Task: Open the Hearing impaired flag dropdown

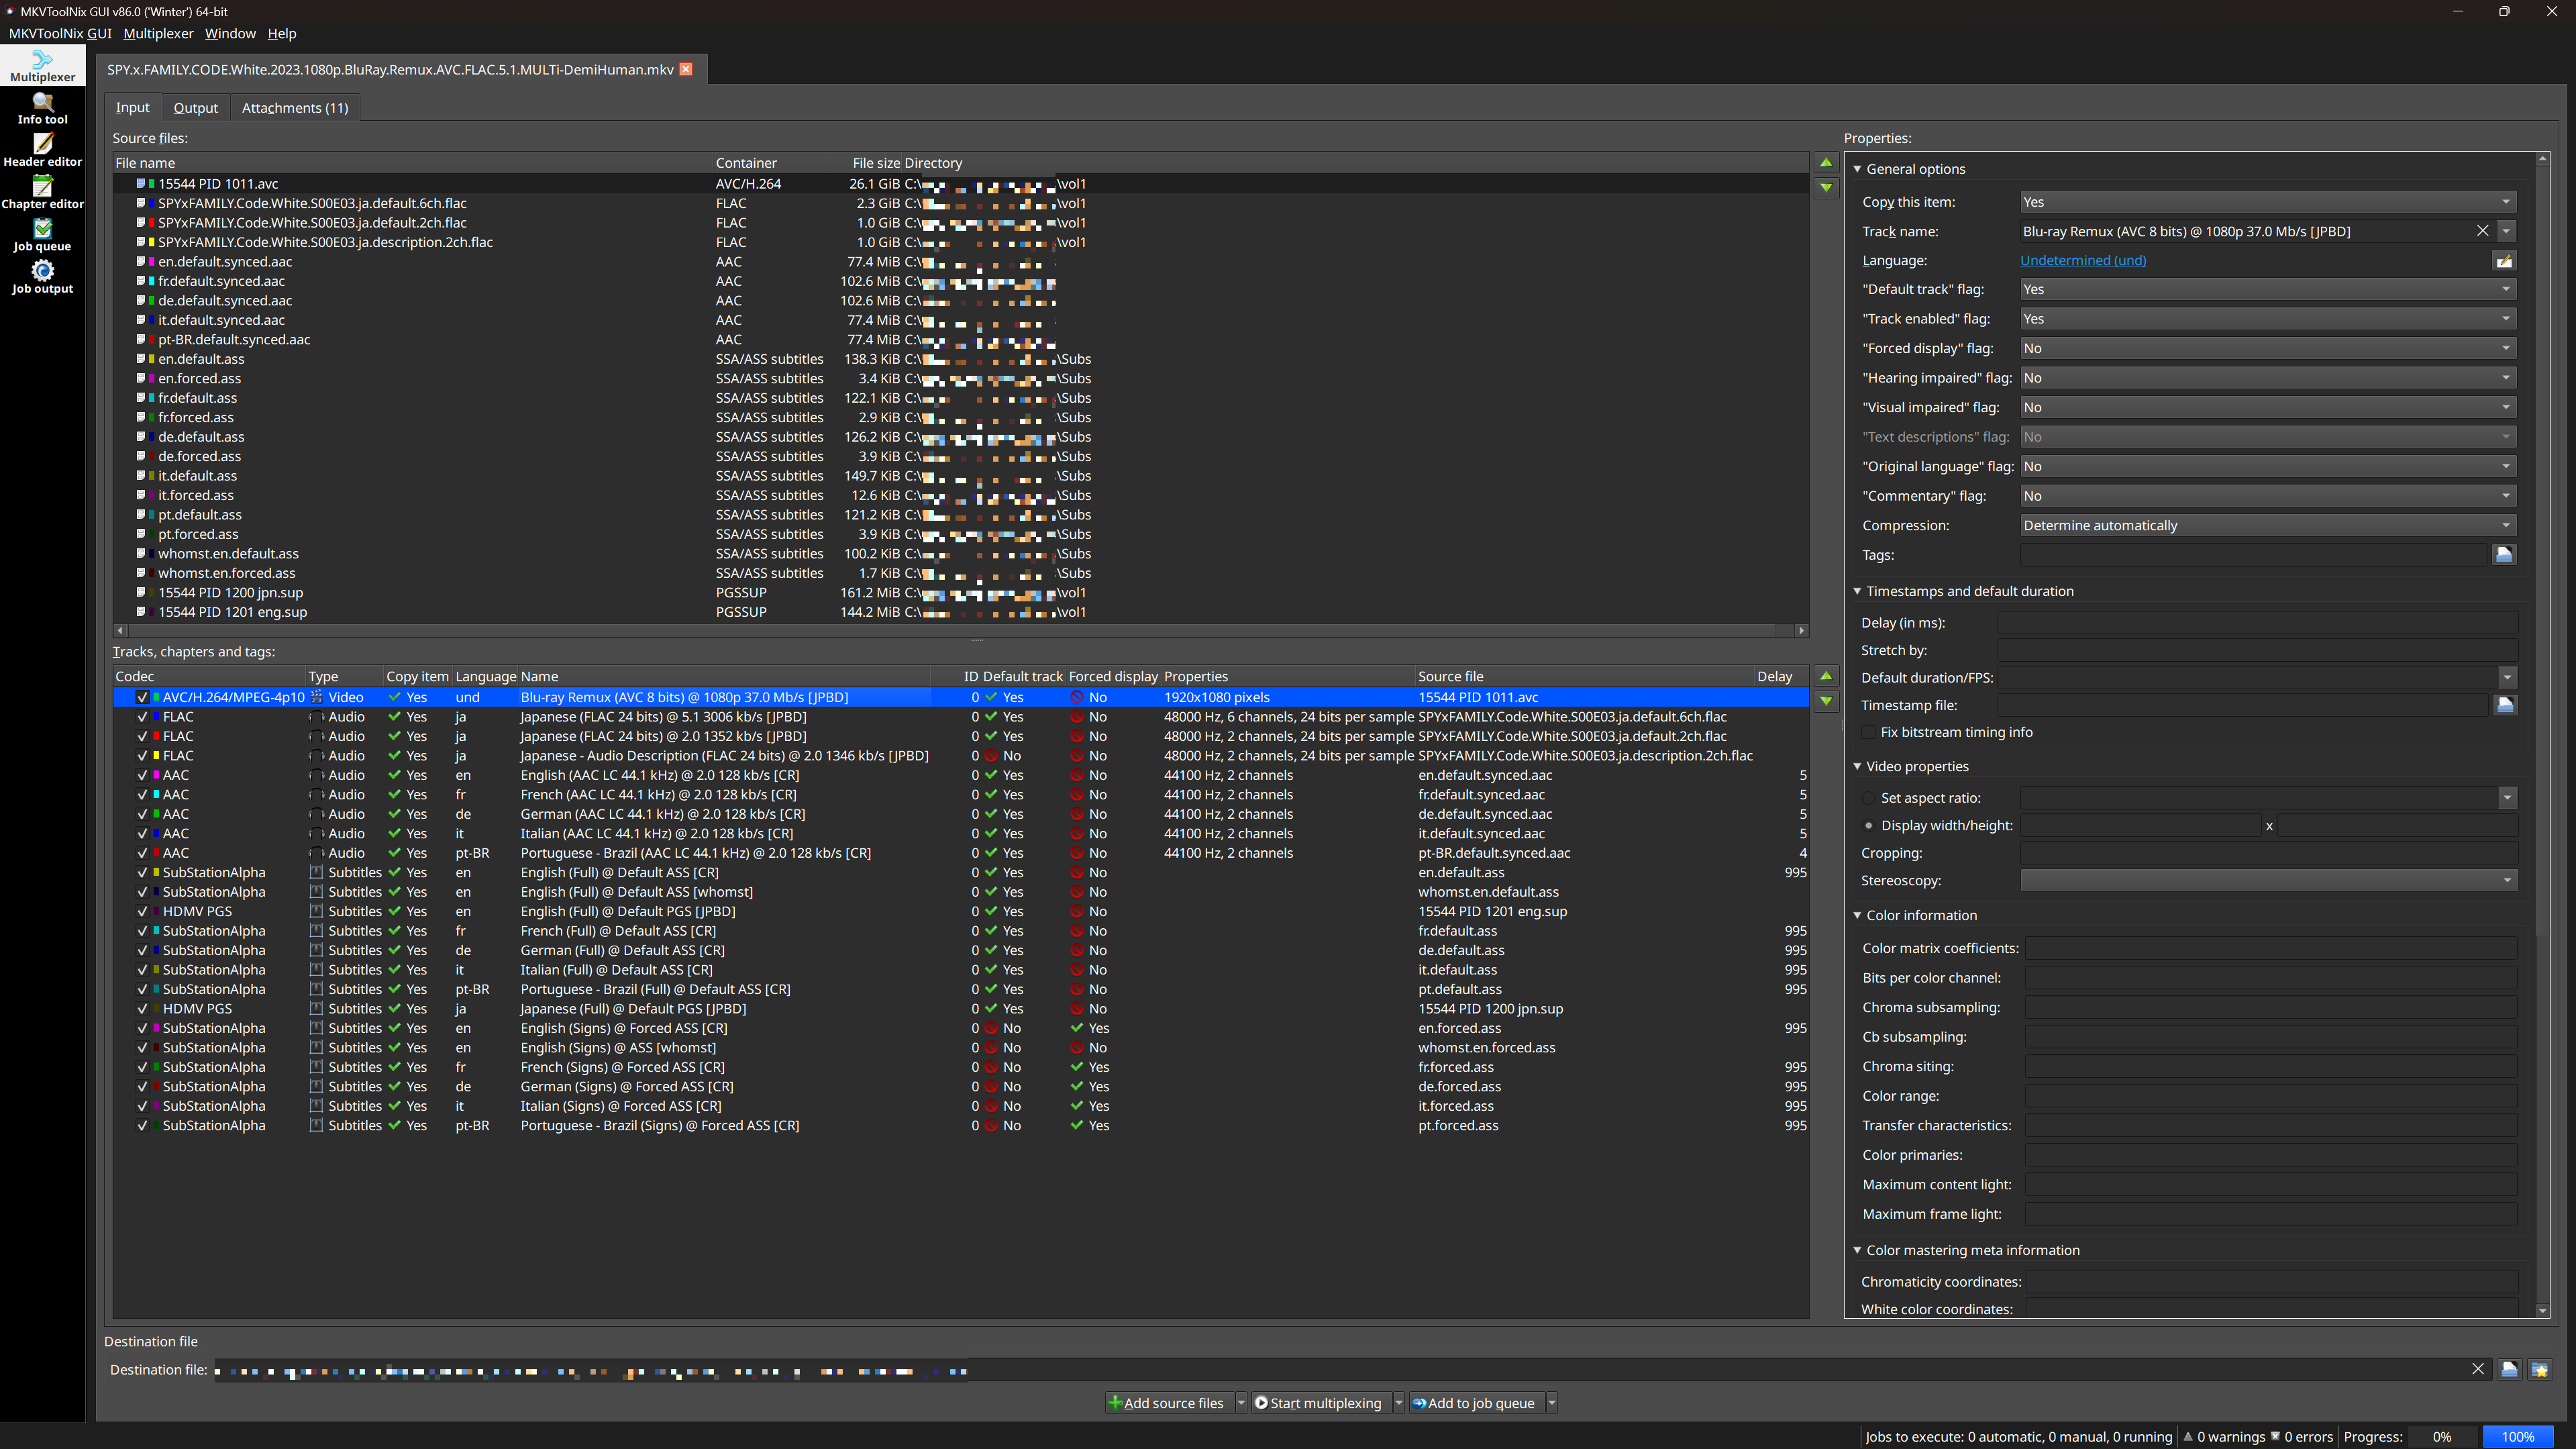Action: [2267, 378]
